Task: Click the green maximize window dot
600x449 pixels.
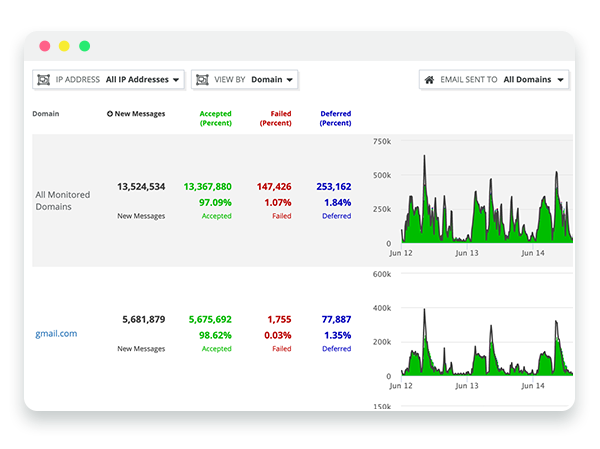Action: [84, 46]
